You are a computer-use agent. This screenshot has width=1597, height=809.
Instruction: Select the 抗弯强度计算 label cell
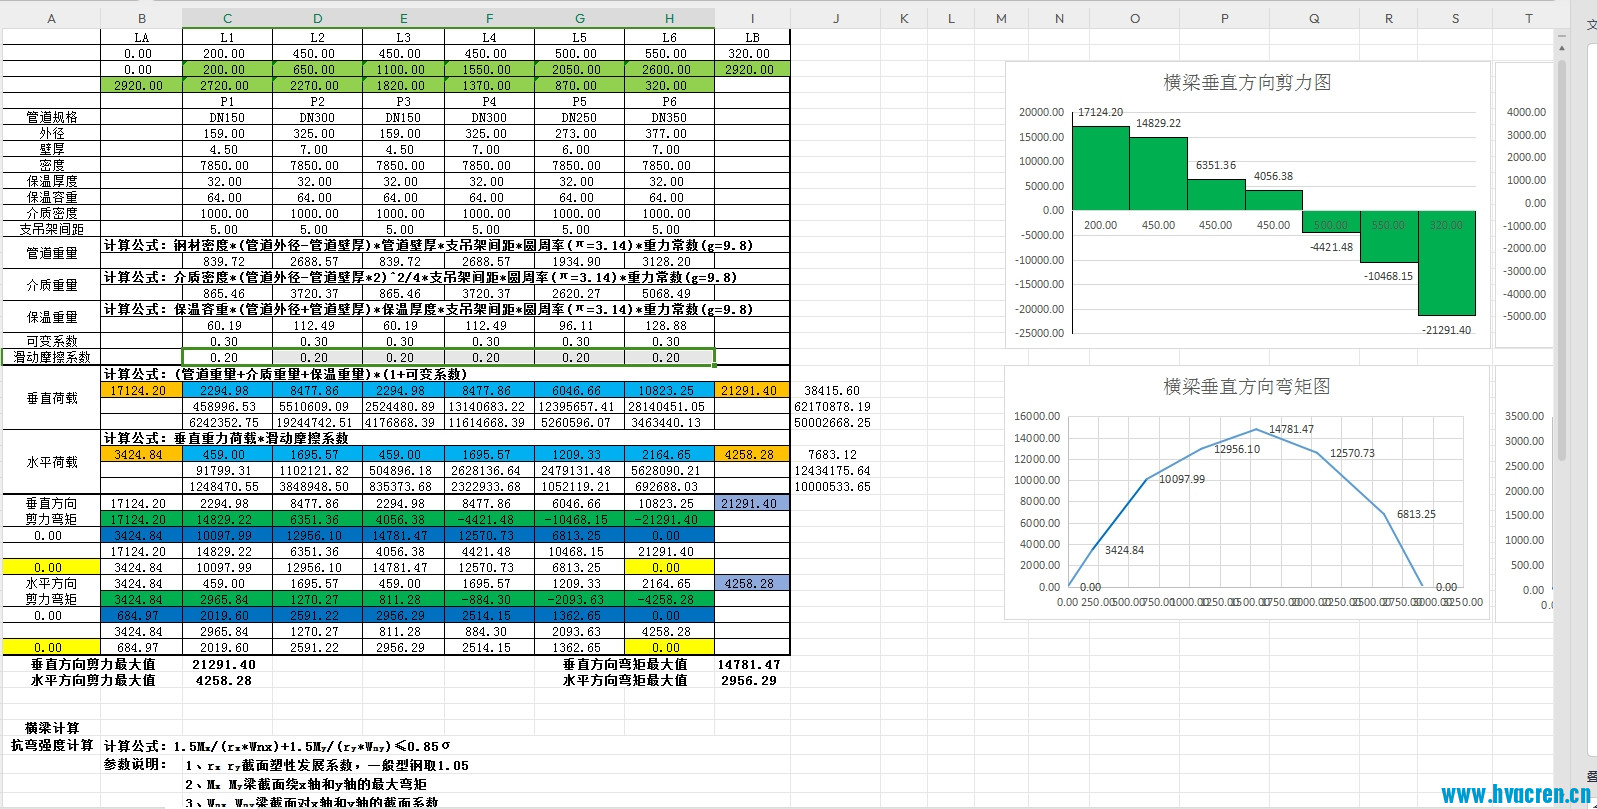pyautogui.click(x=52, y=746)
